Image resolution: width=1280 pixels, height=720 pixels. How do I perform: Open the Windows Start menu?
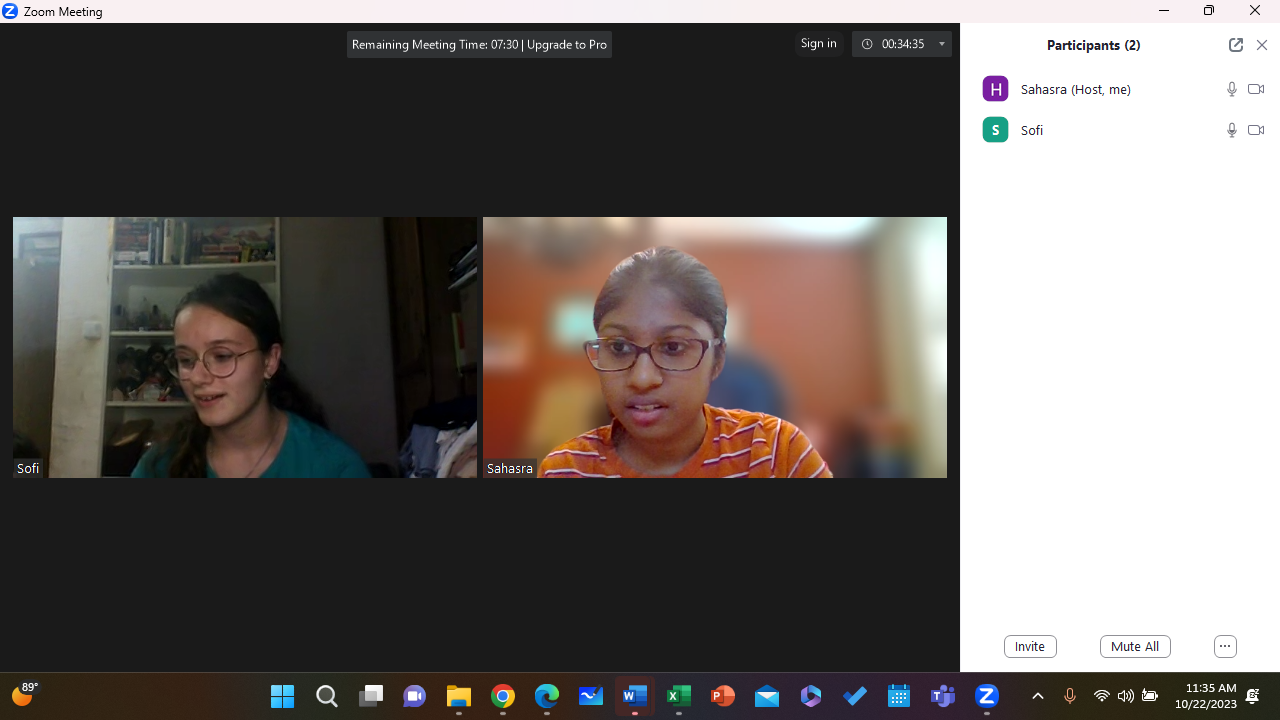[283, 696]
